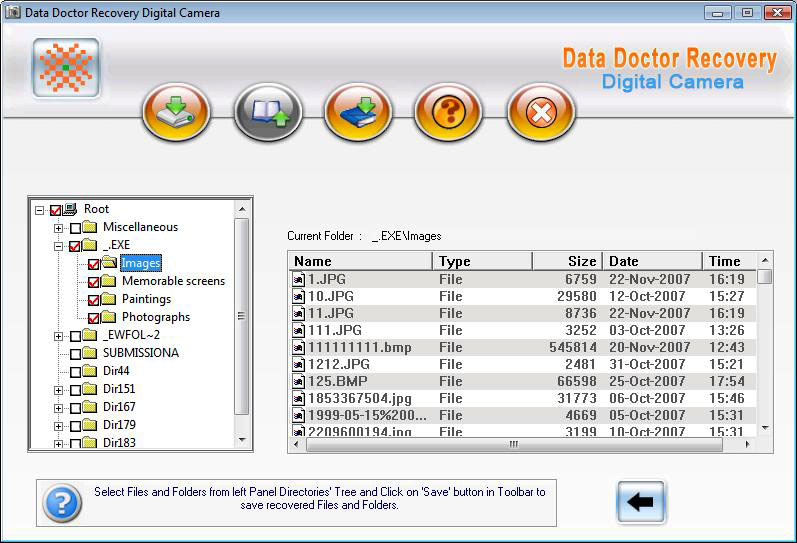The height and width of the screenshot is (543, 797).
Task: Collapse the Root tree node
Action: [39, 210]
